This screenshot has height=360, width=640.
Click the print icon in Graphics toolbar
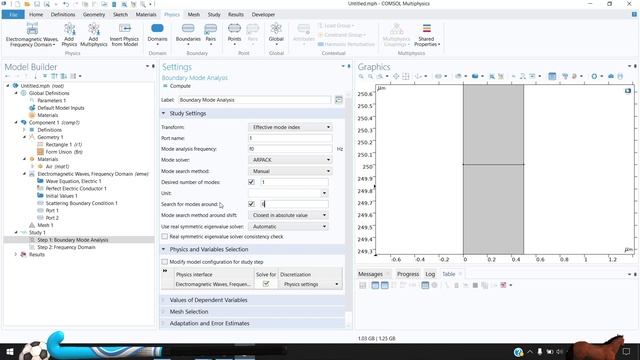[620, 76]
